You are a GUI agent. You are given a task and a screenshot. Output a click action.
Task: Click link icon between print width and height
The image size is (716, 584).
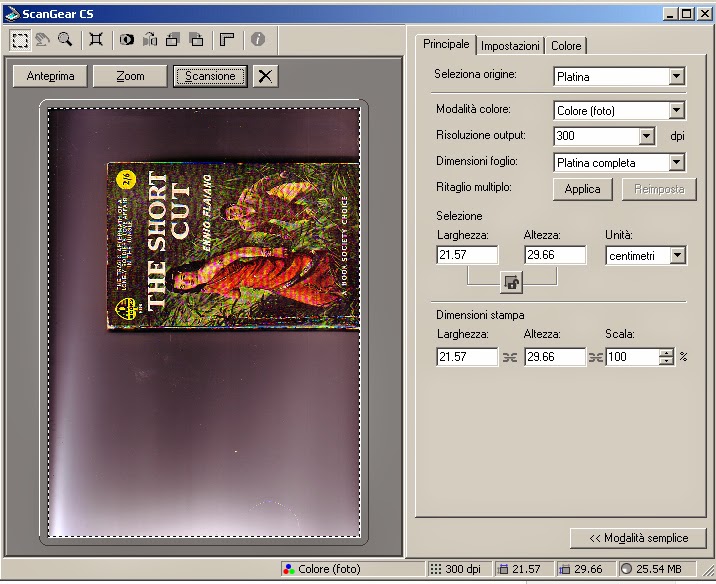pyautogui.click(x=510, y=357)
